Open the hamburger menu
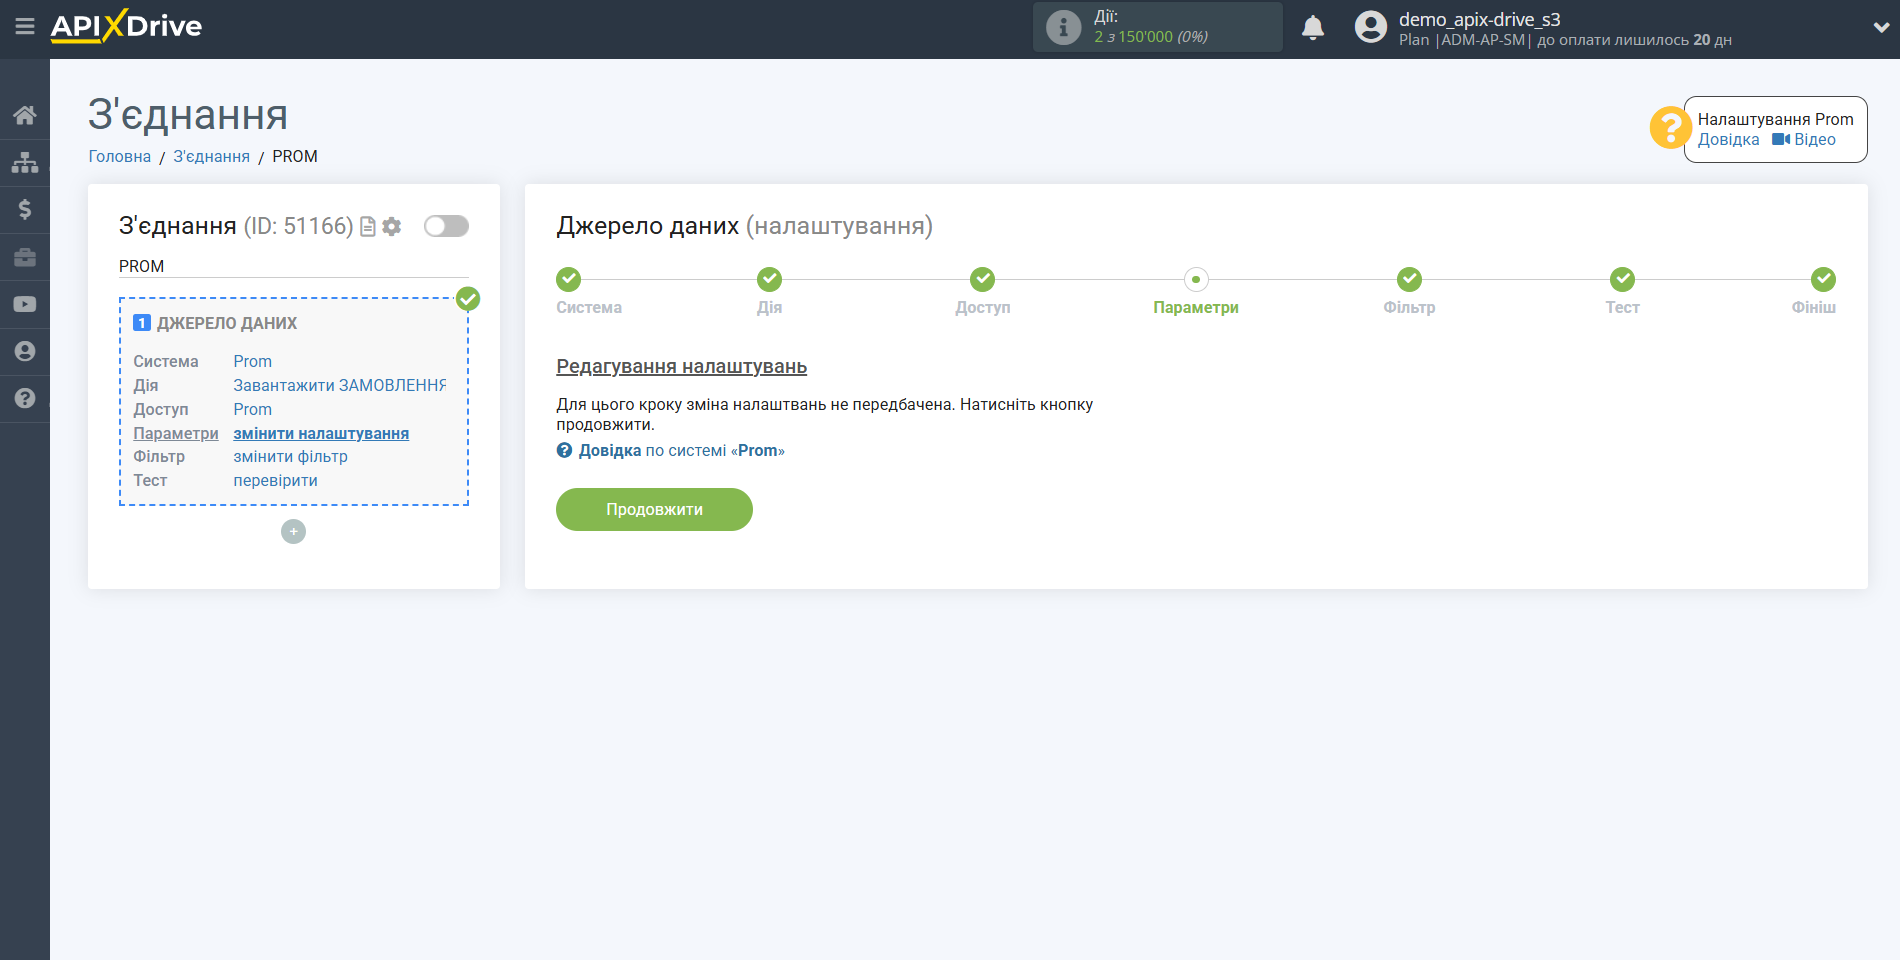This screenshot has width=1900, height=960. (x=25, y=27)
